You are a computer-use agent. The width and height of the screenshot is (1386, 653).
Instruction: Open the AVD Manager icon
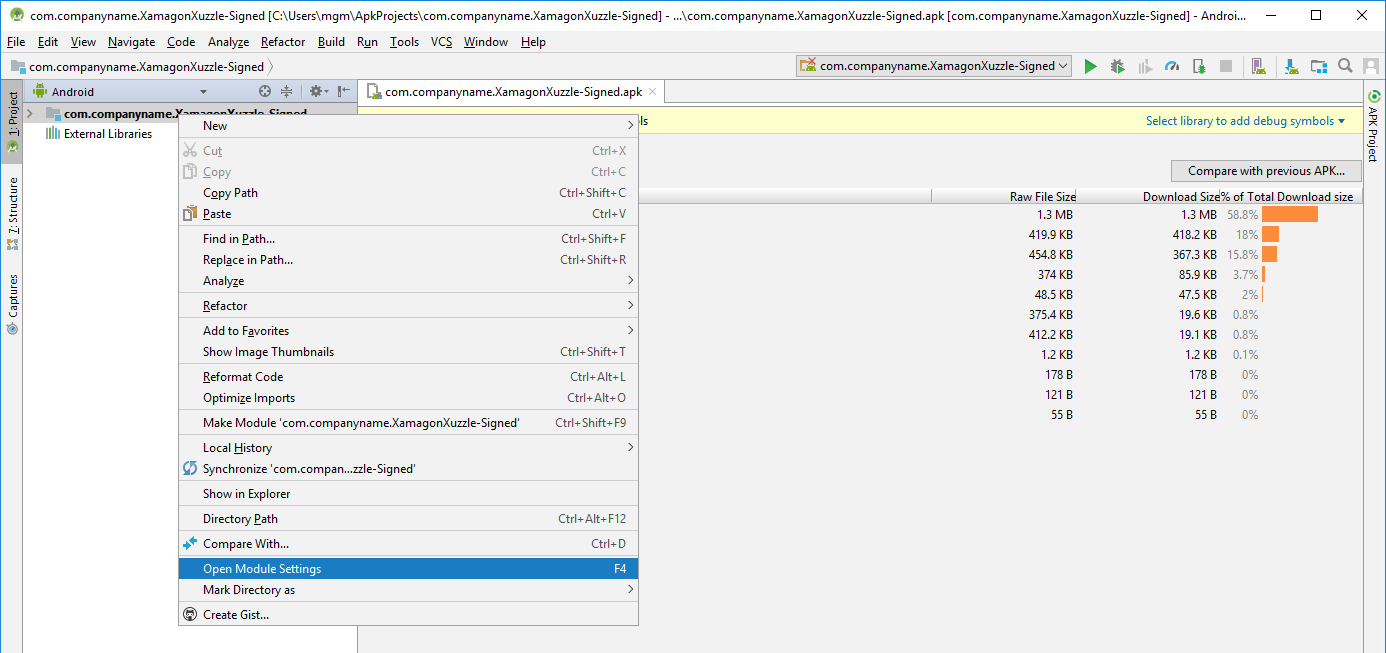coord(1260,66)
